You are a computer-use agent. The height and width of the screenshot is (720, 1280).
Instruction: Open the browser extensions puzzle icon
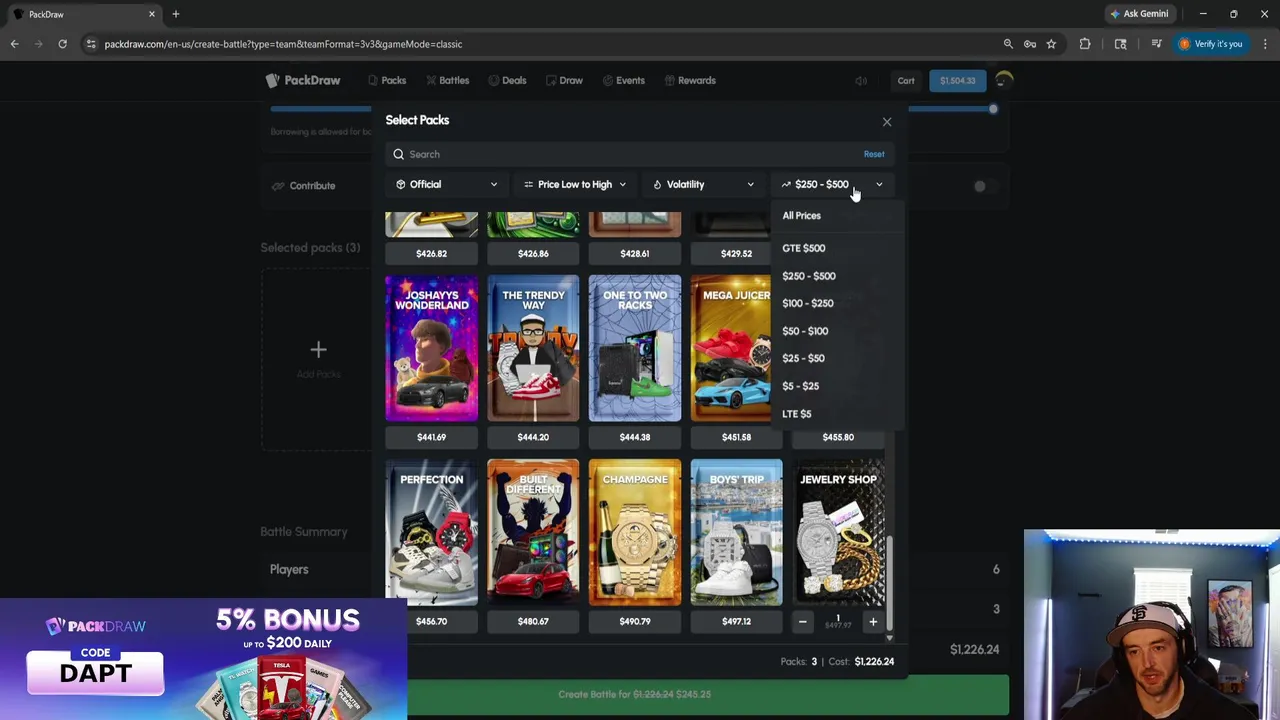pyautogui.click(x=1085, y=44)
